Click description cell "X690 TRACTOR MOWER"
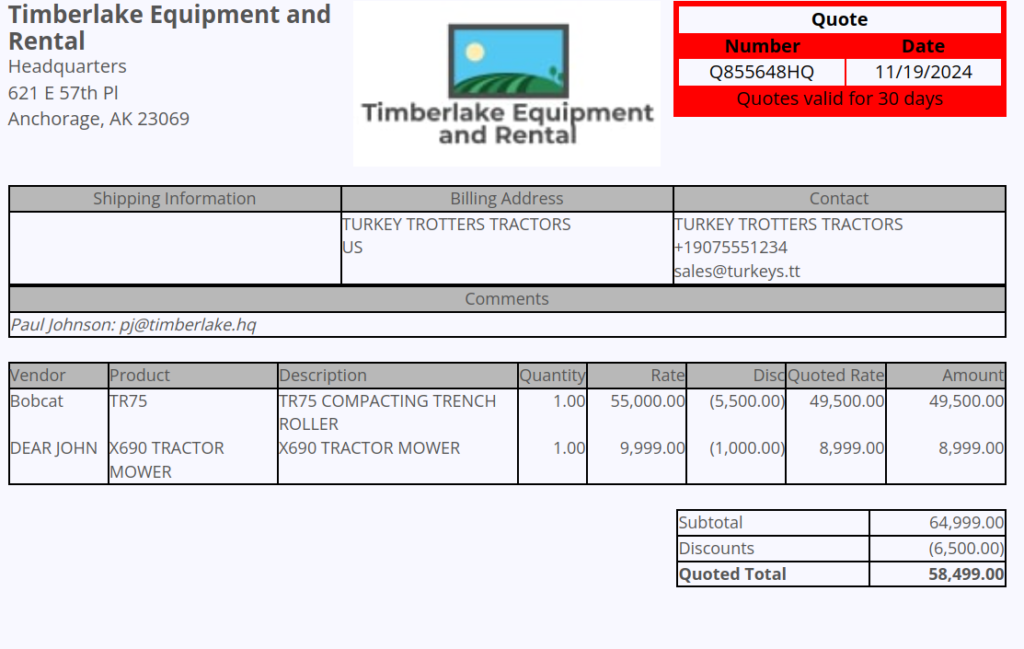 (370, 448)
